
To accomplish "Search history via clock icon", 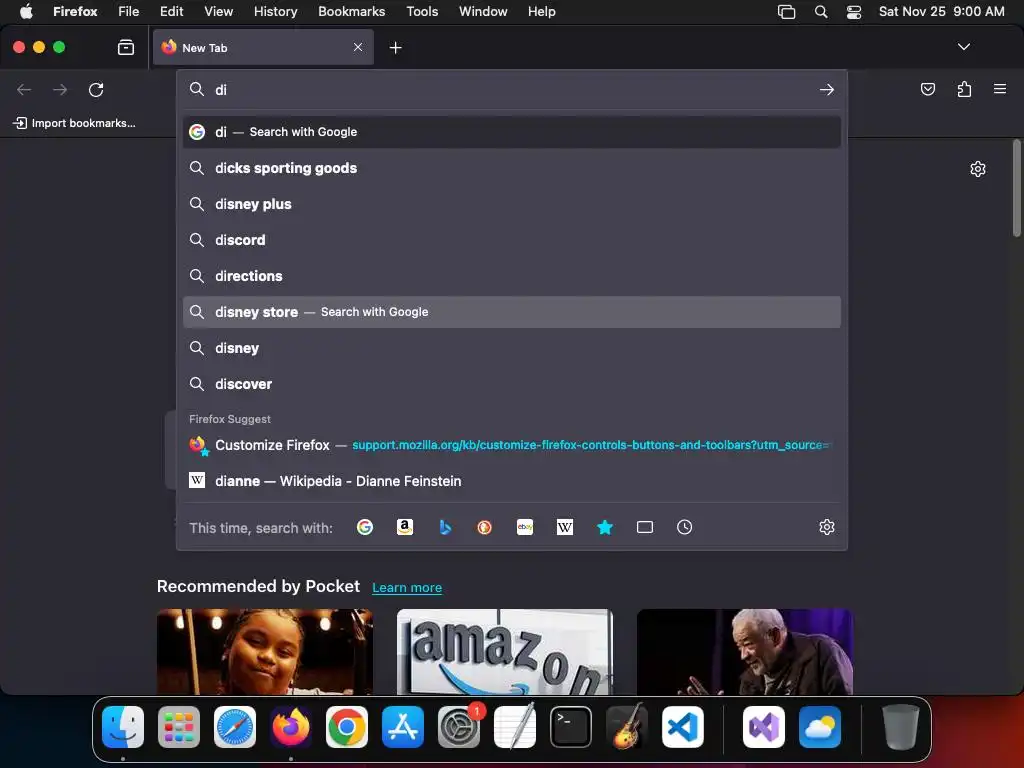I will point(684,527).
